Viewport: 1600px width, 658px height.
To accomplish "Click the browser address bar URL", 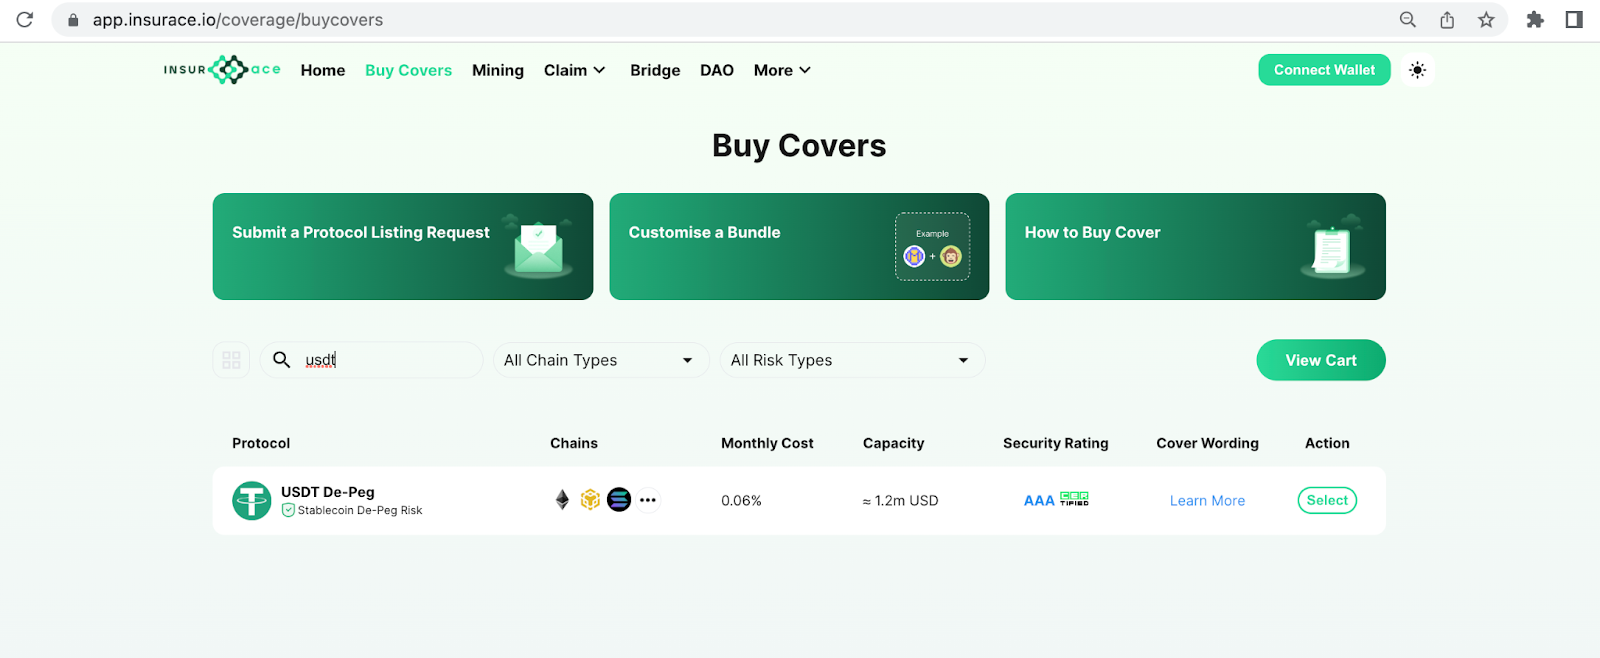I will tap(238, 20).
